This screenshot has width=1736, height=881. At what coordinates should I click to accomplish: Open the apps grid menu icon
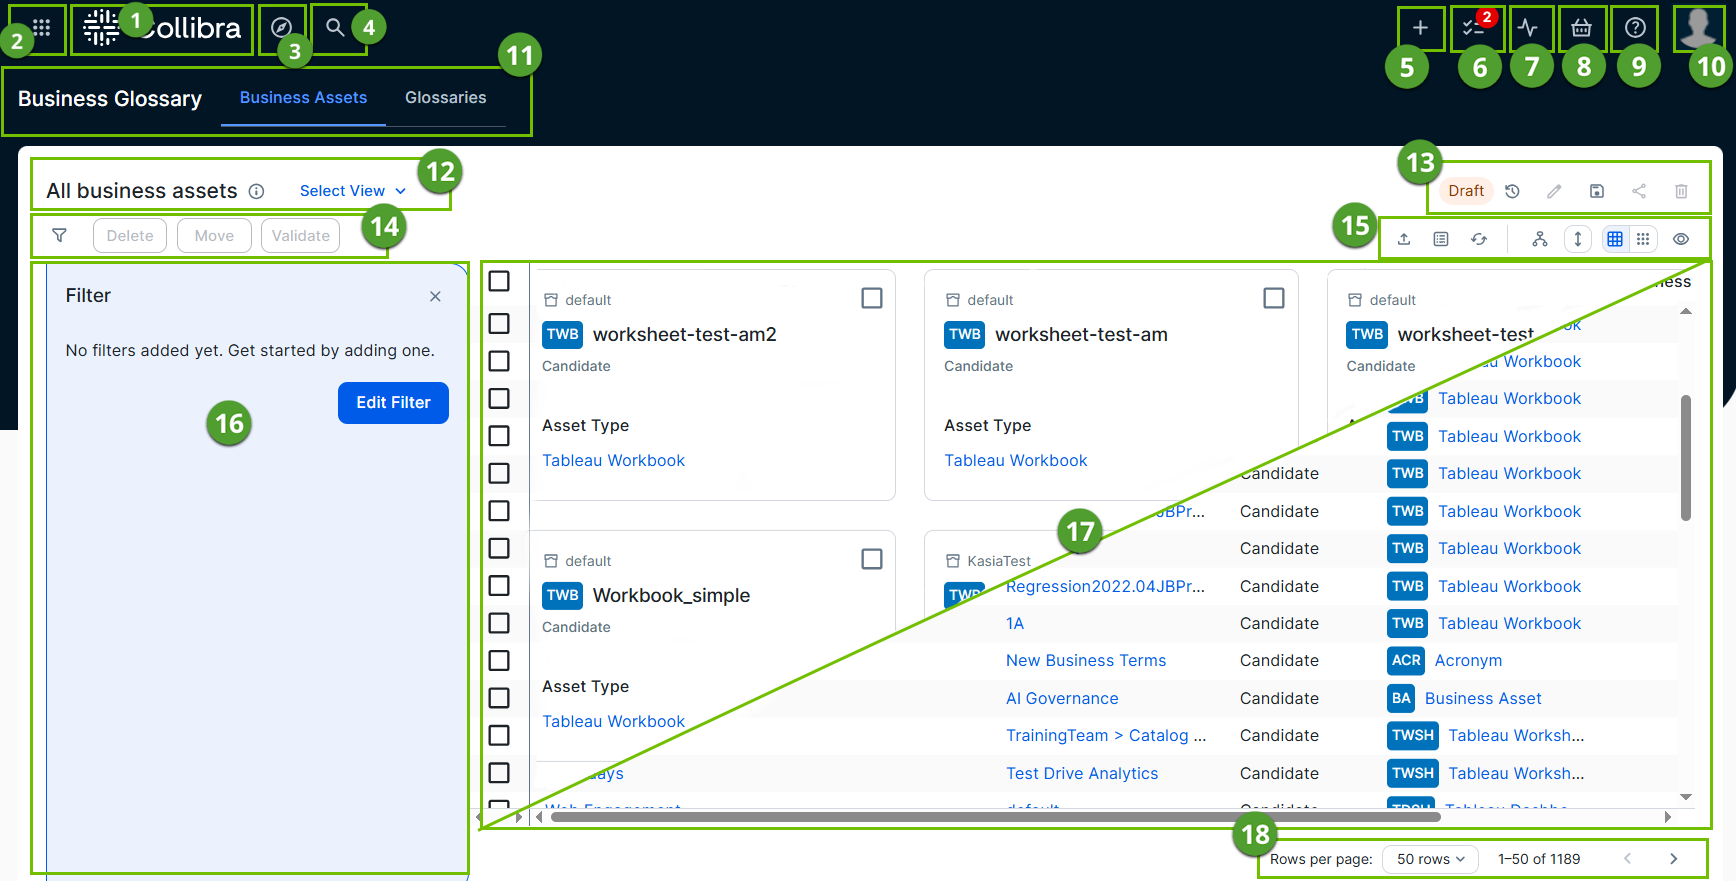pos(41,28)
